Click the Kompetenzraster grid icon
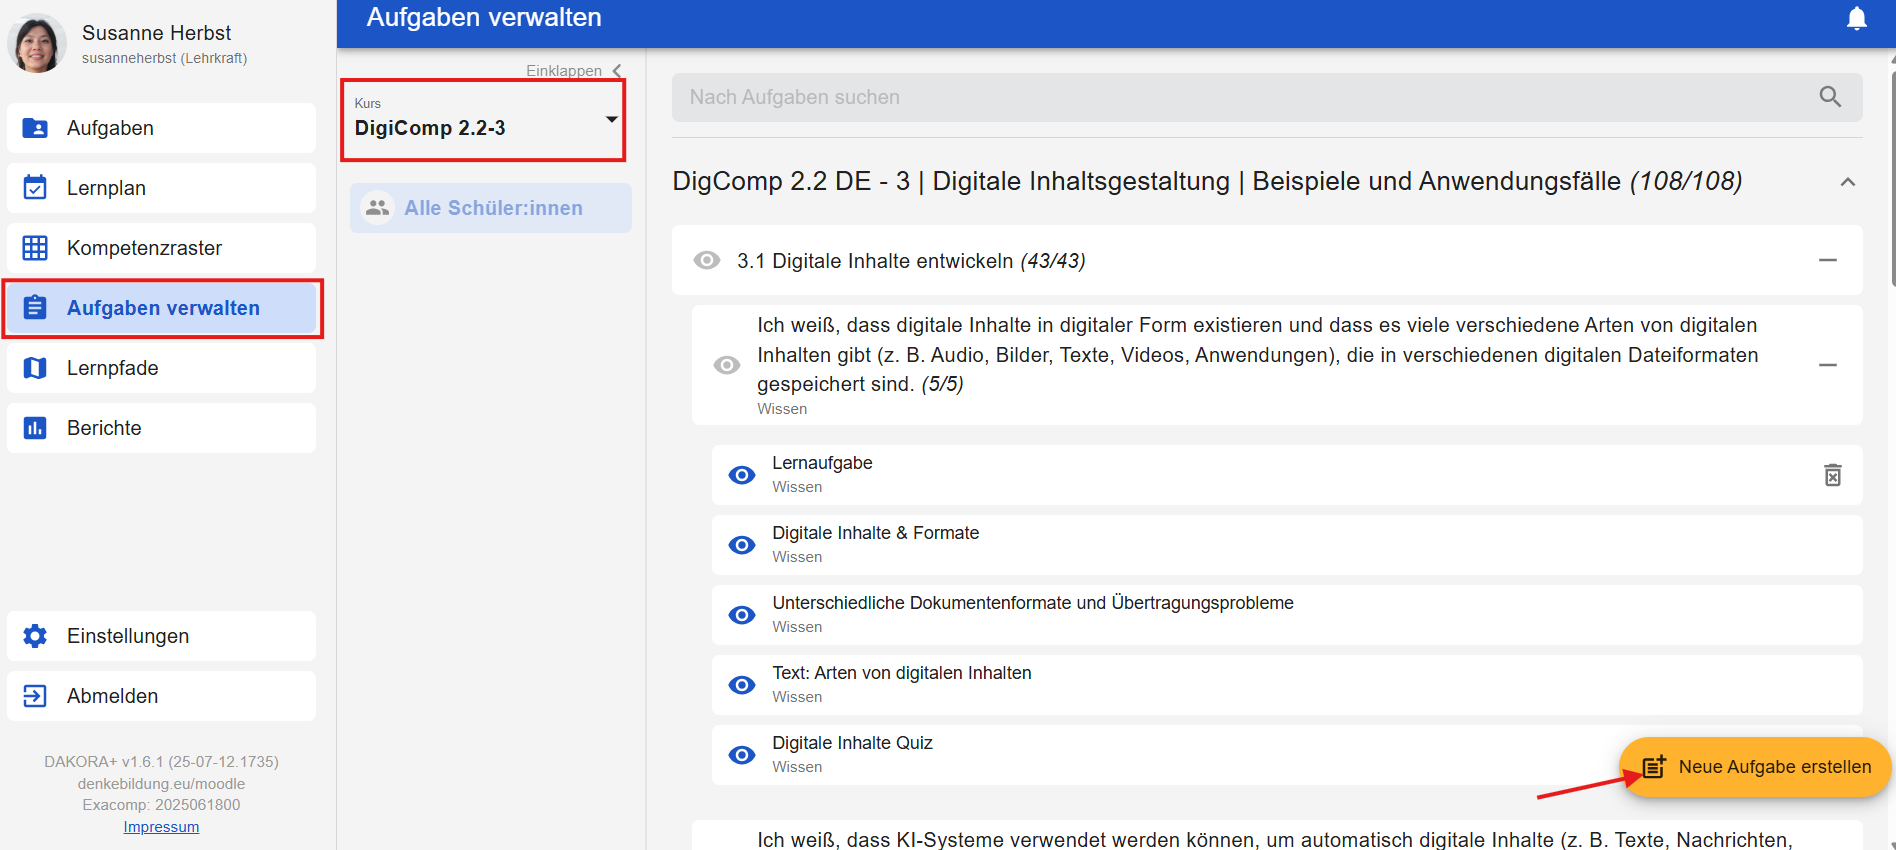 35,248
